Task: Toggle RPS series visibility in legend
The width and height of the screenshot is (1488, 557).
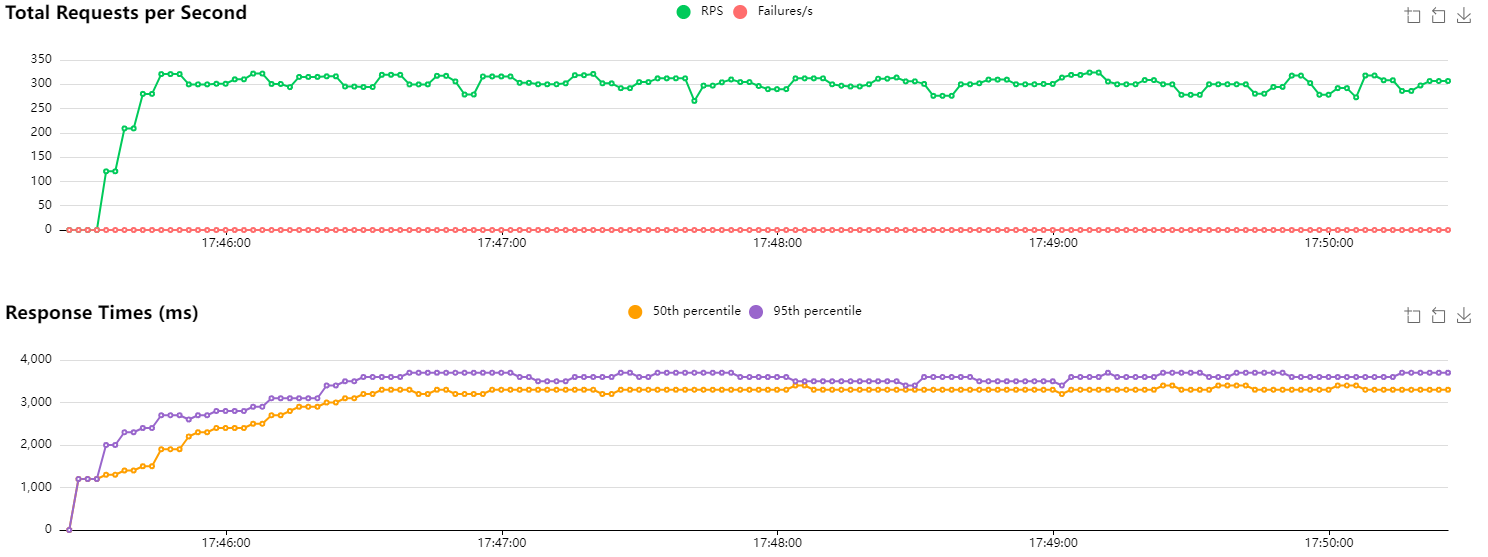Action: click(x=698, y=12)
